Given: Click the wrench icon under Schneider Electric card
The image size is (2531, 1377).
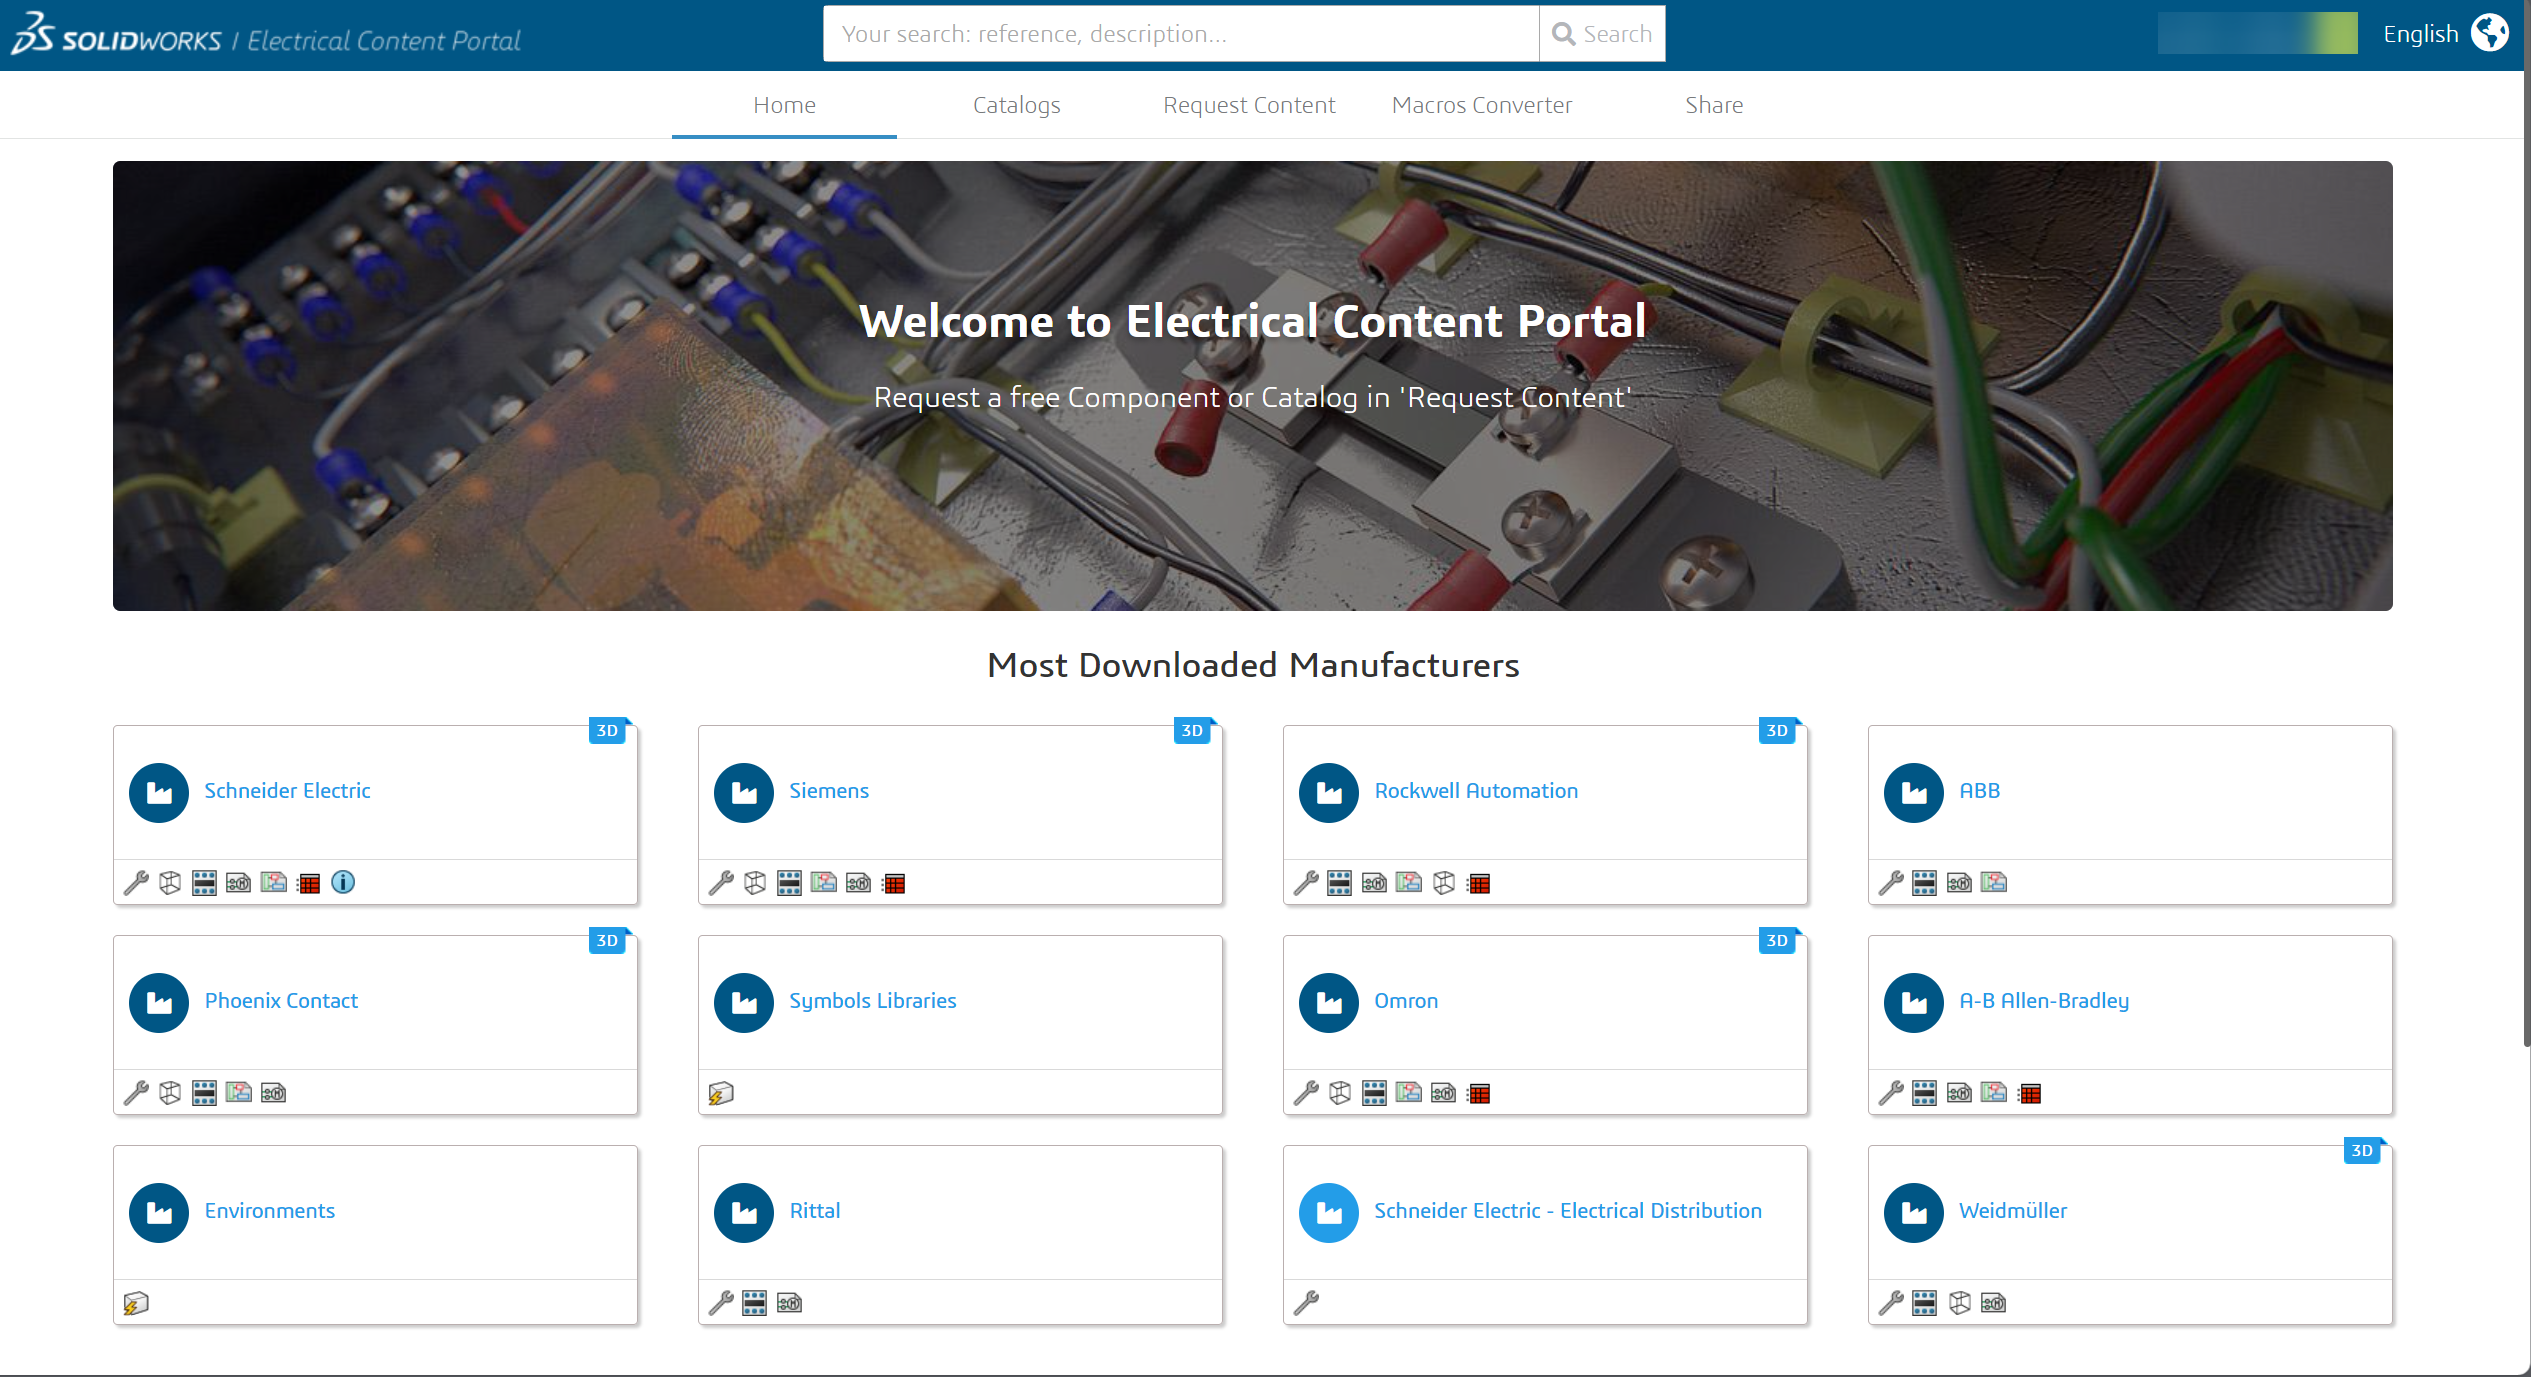Looking at the screenshot, I should [x=136, y=883].
